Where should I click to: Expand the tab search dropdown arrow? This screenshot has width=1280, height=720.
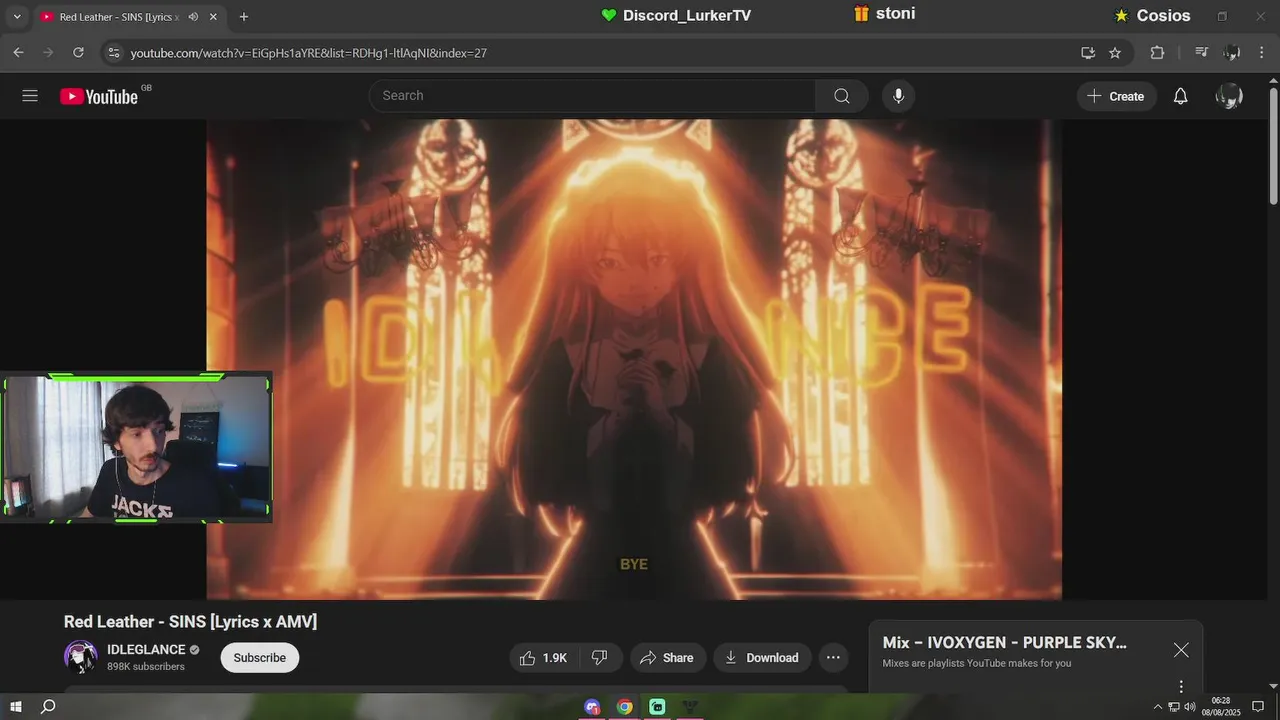click(x=16, y=17)
